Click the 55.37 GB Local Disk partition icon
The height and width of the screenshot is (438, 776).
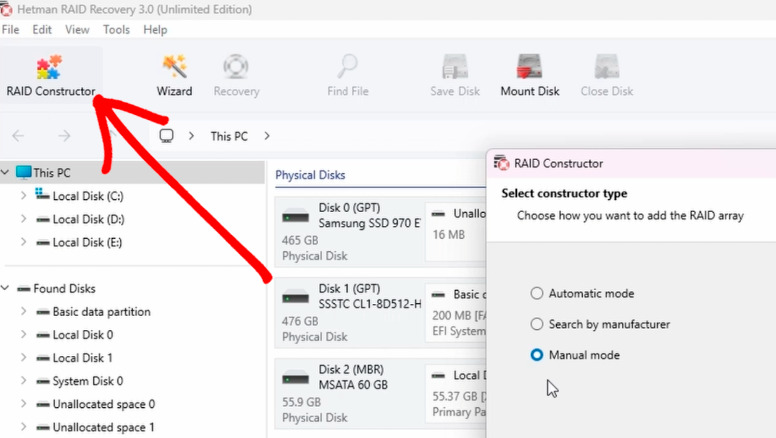coord(438,376)
